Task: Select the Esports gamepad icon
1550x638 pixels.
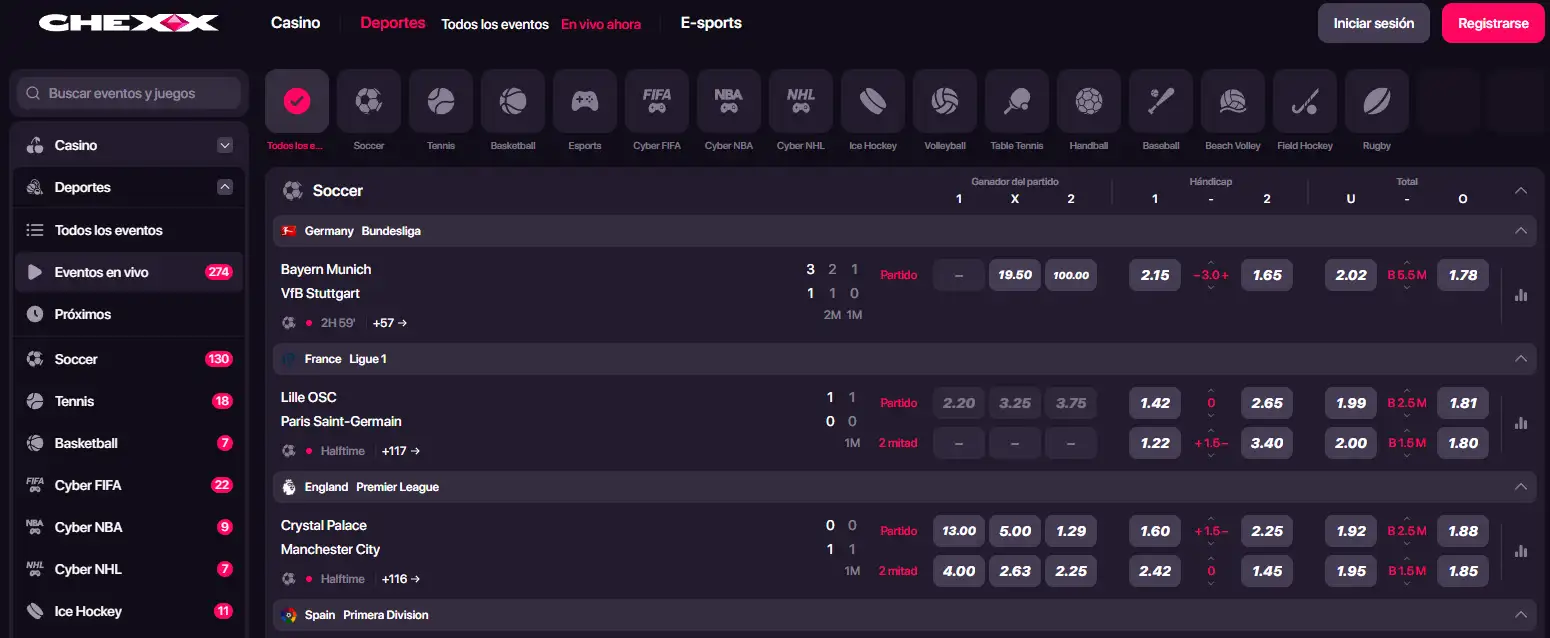Action: [584, 101]
